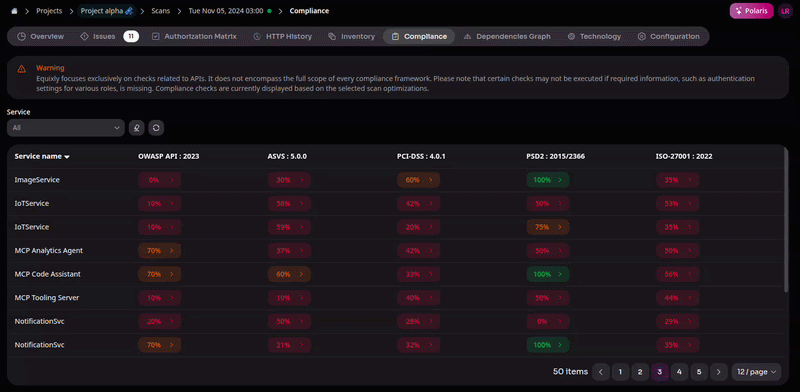Select the Compliance tab
Viewport: 800px width, 392px height.
coord(419,36)
